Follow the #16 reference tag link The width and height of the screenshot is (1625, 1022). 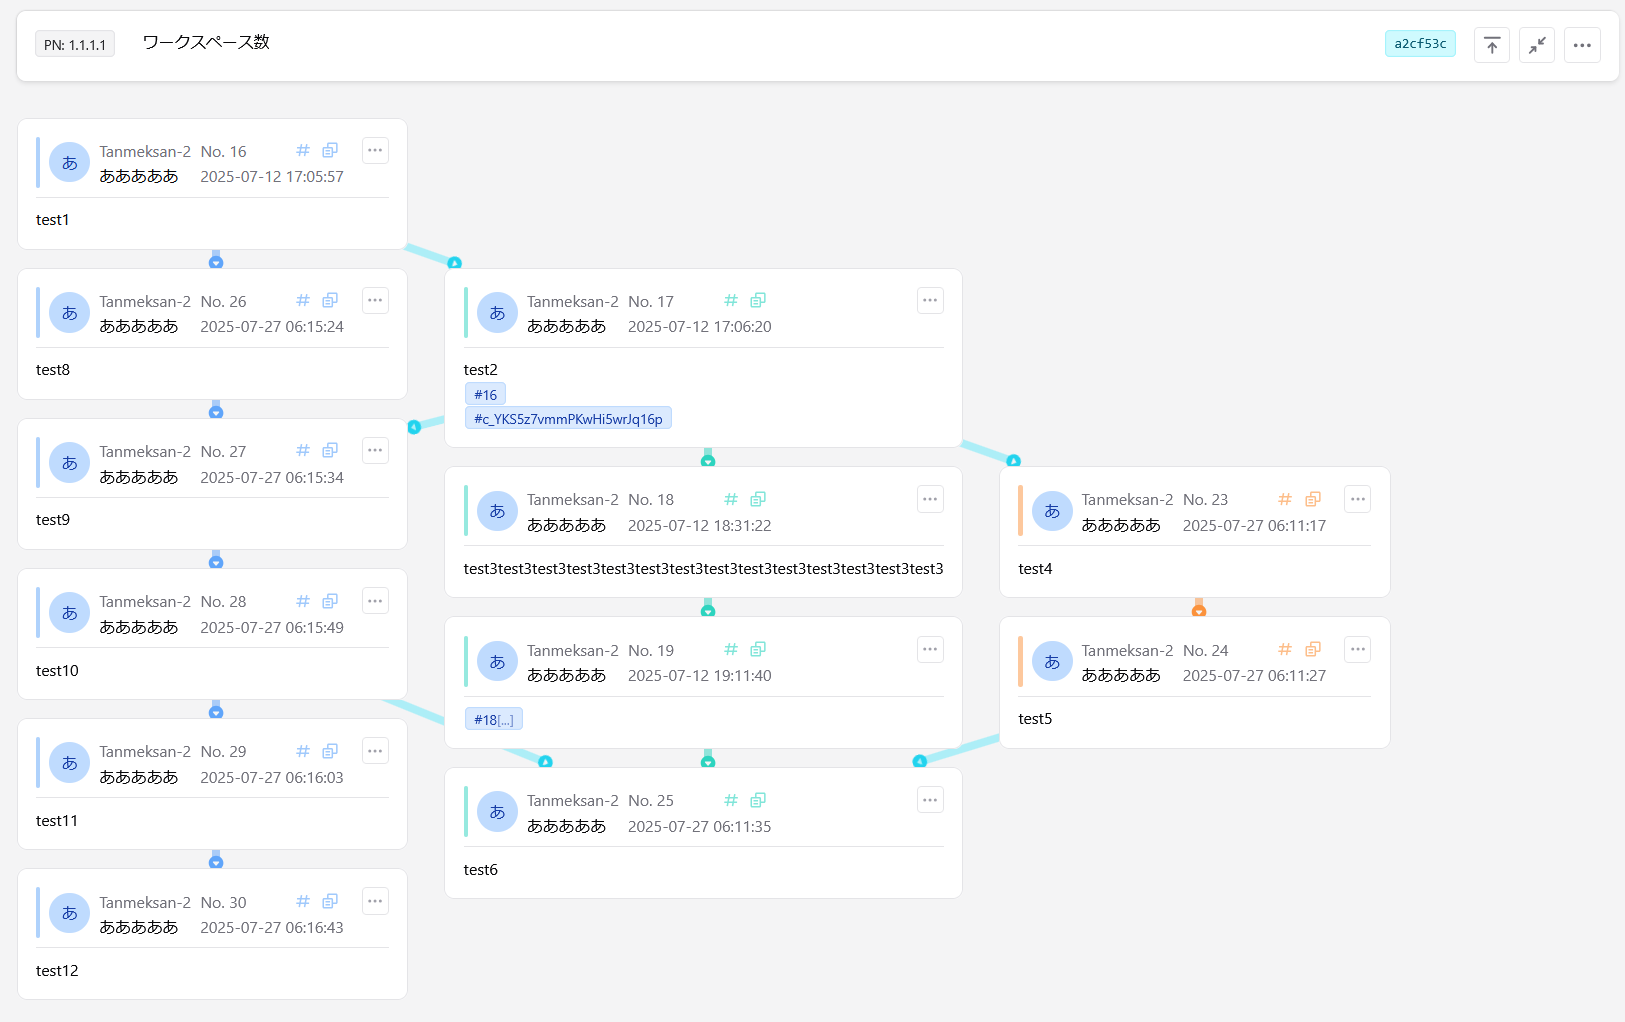[485, 395]
